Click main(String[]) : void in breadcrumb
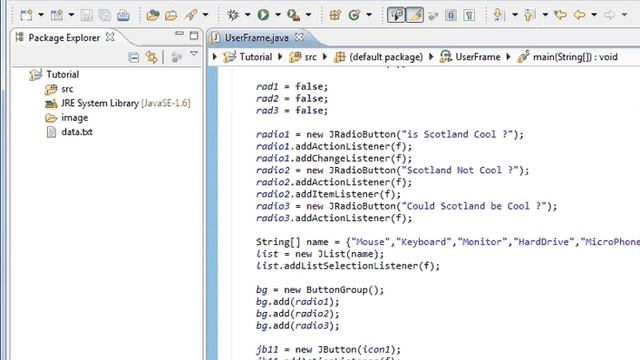Viewport: 640px width, 360px height. pos(575,57)
